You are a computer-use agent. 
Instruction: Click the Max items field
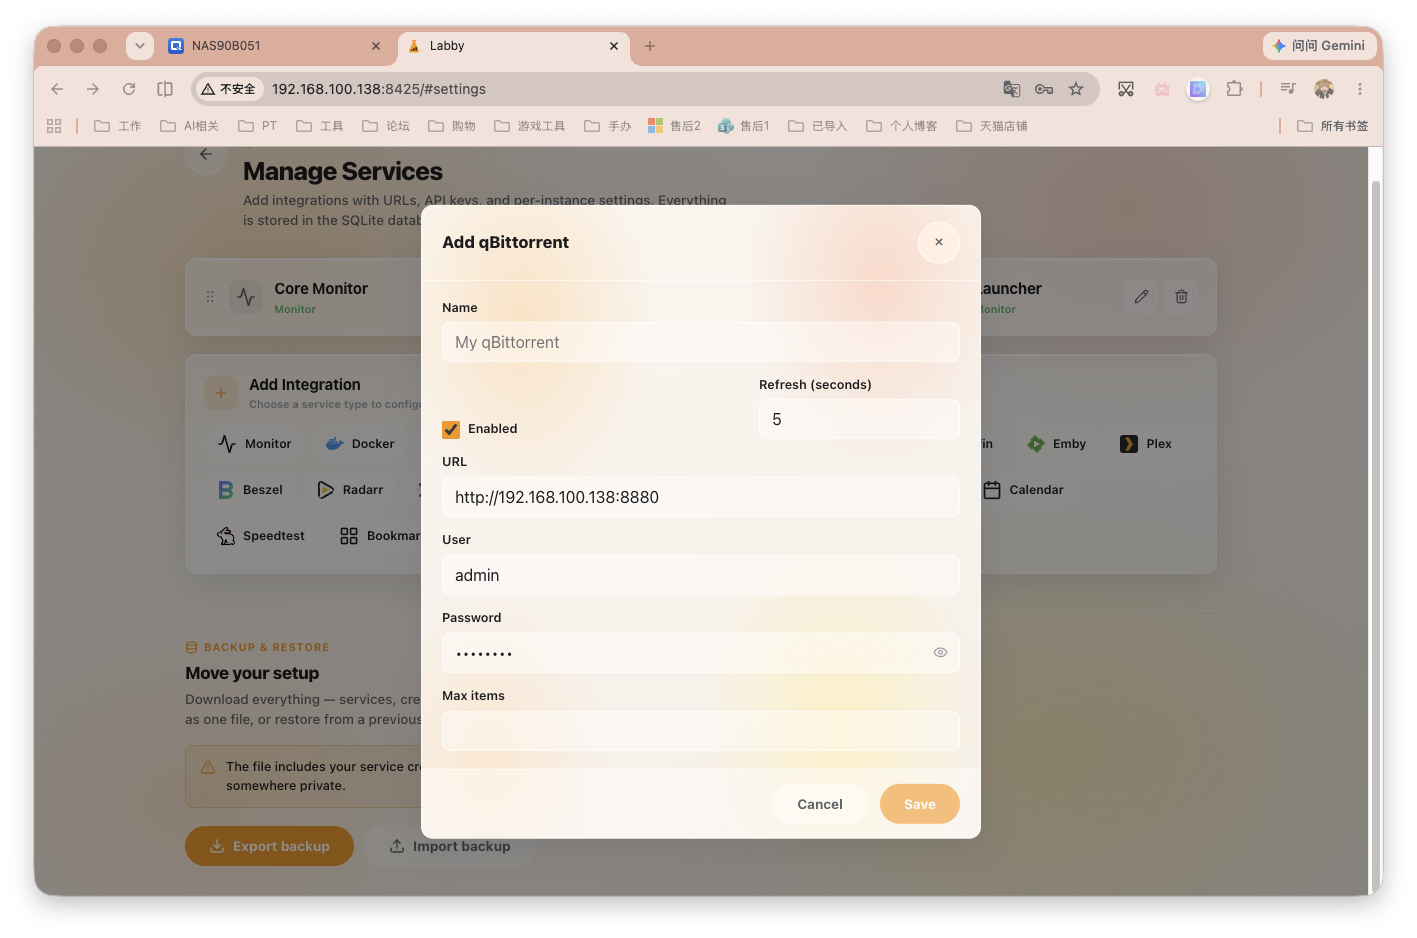(x=700, y=731)
